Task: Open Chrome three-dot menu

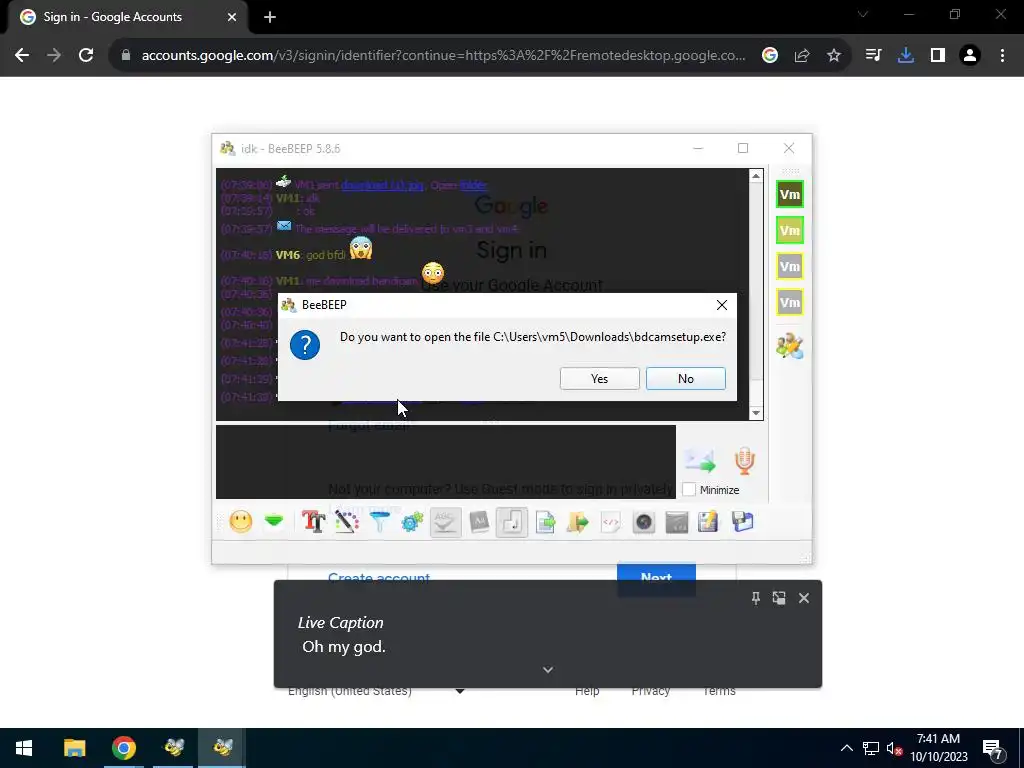Action: 1002,56
